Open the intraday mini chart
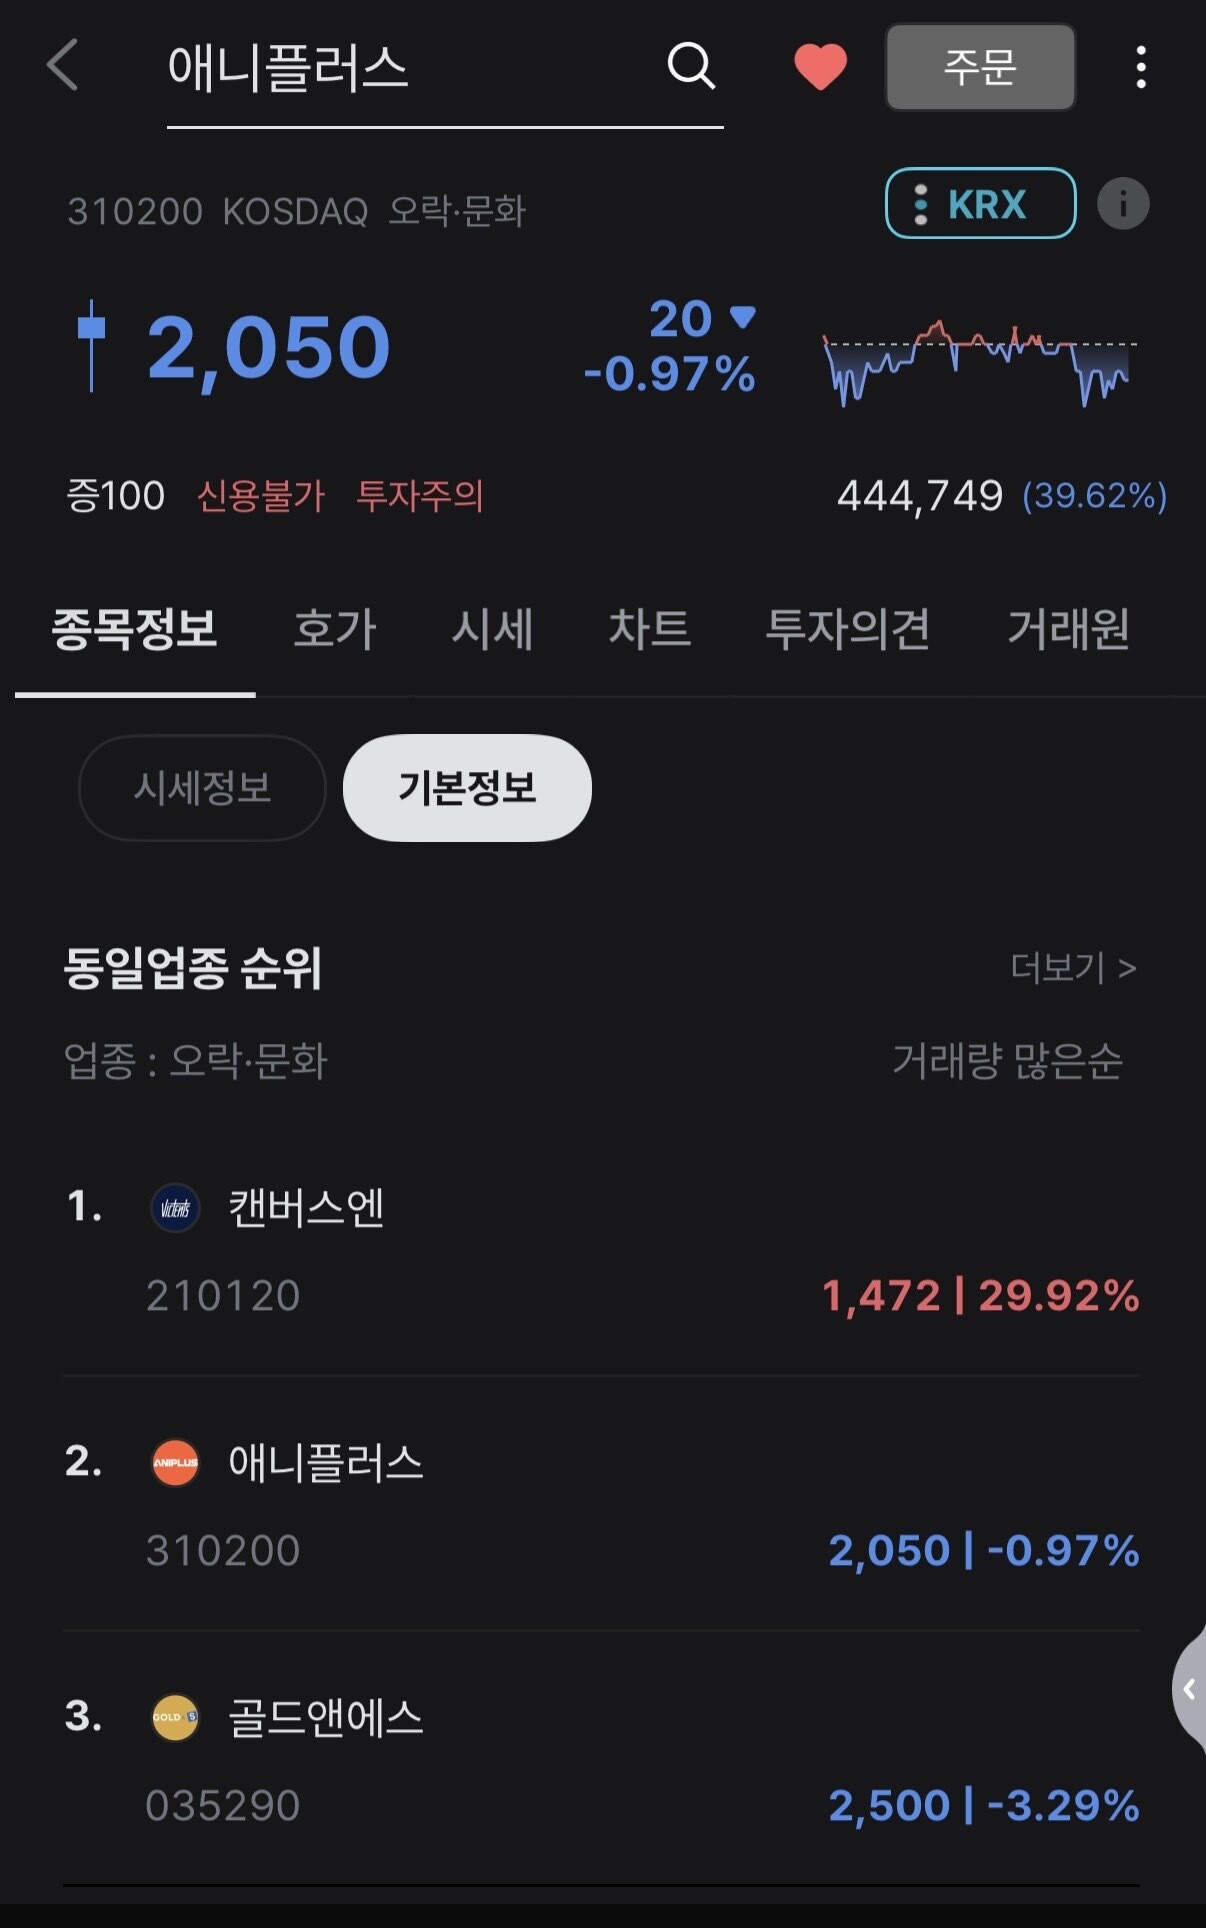 click(979, 362)
